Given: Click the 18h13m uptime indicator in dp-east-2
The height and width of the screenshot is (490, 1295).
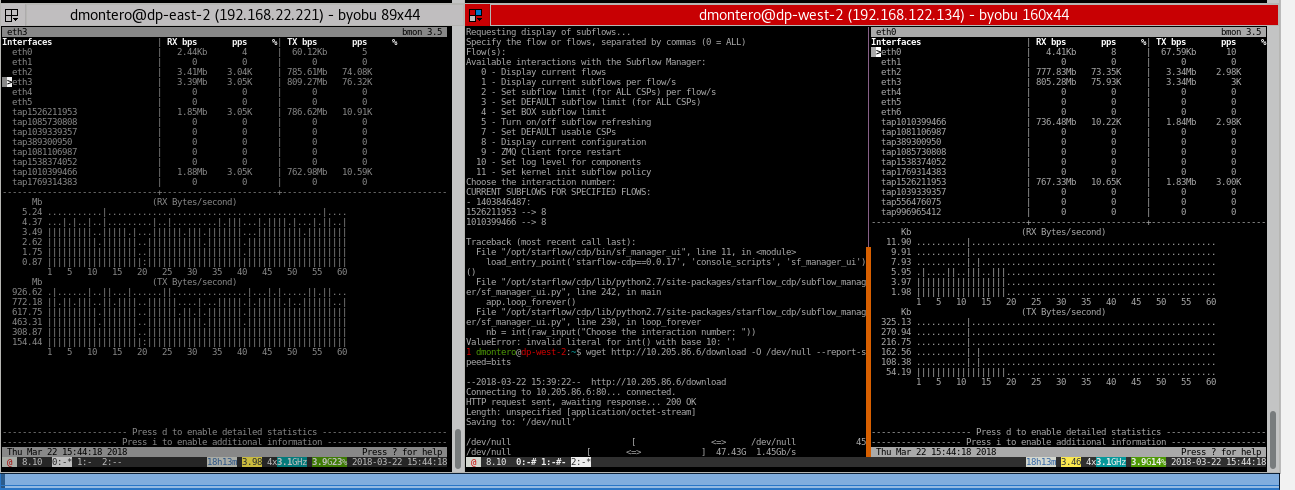Looking at the screenshot, I should (x=222, y=461).
